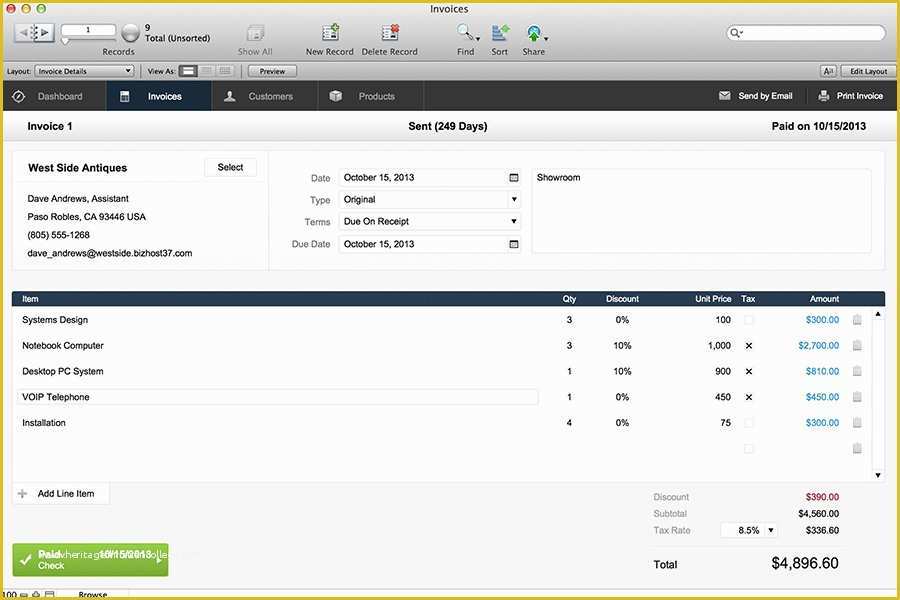Viewport: 900px width, 600px height.
Task: Open the Find options arrow
Action: (478, 39)
